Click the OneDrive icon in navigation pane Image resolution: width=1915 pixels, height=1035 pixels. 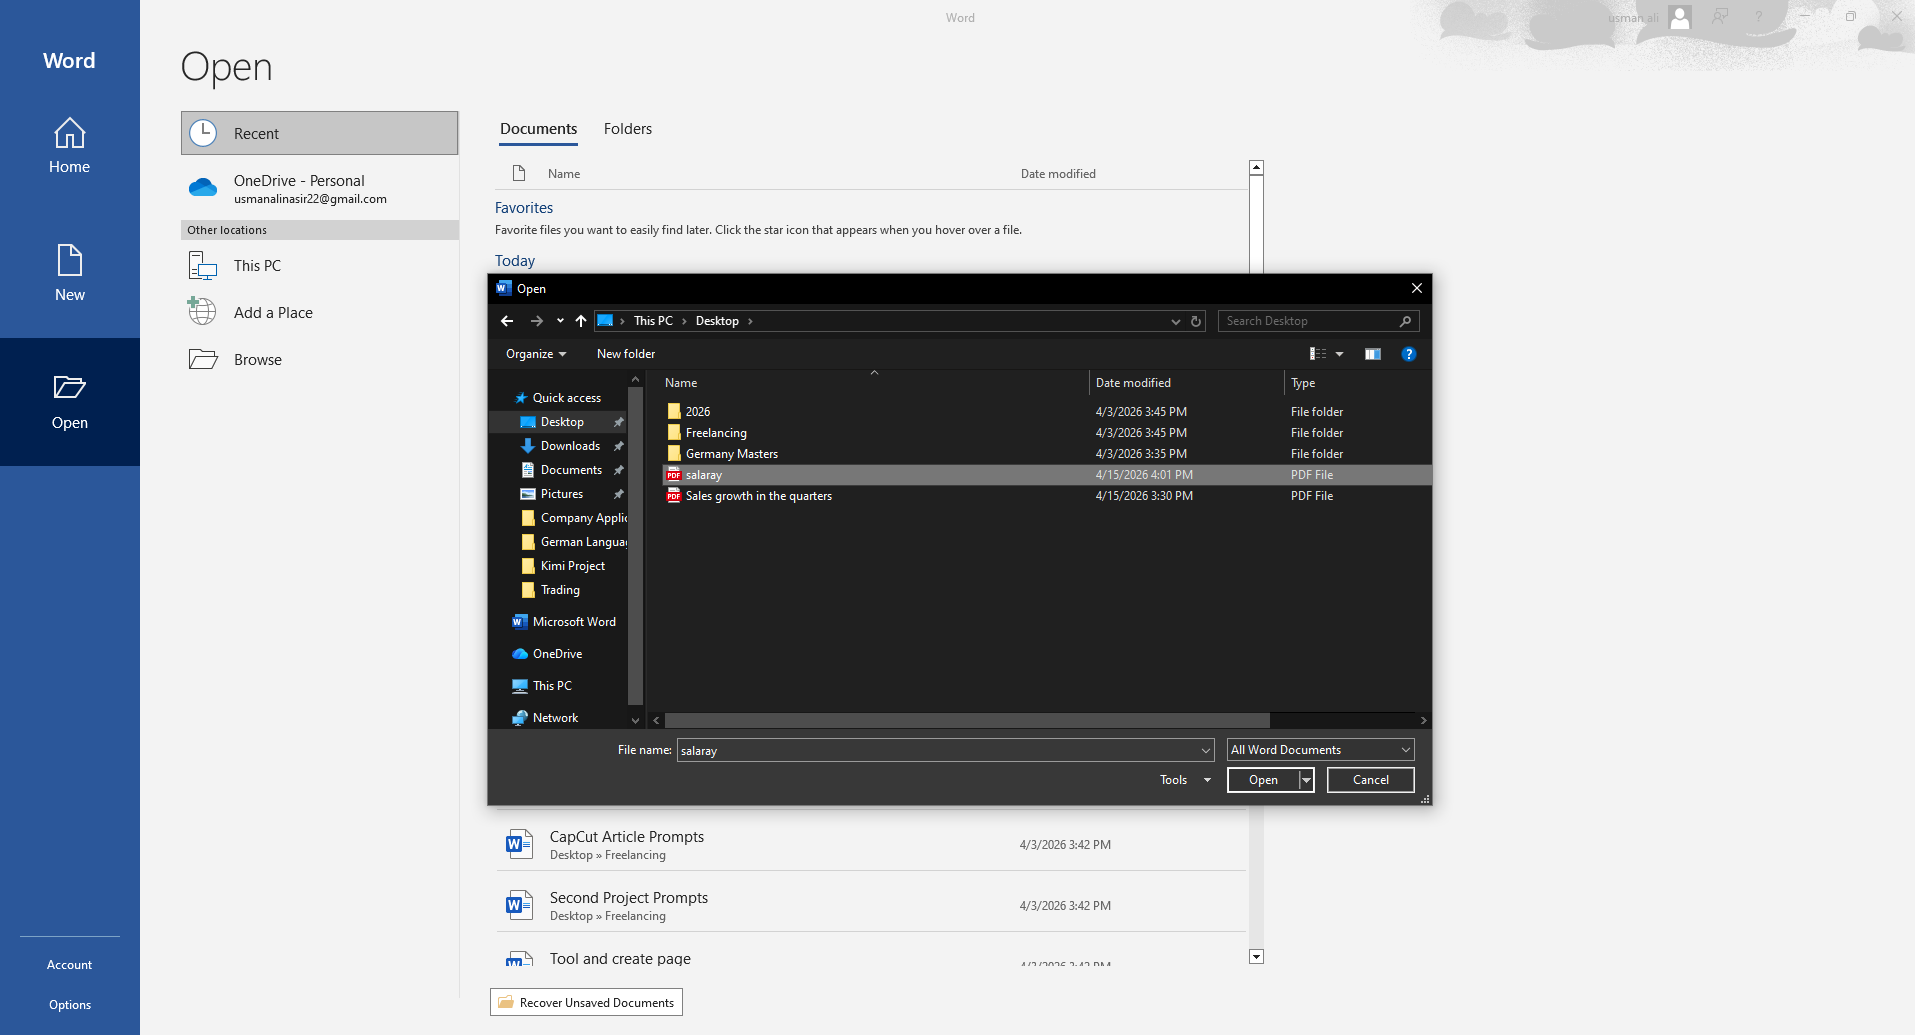click(520, 654)
